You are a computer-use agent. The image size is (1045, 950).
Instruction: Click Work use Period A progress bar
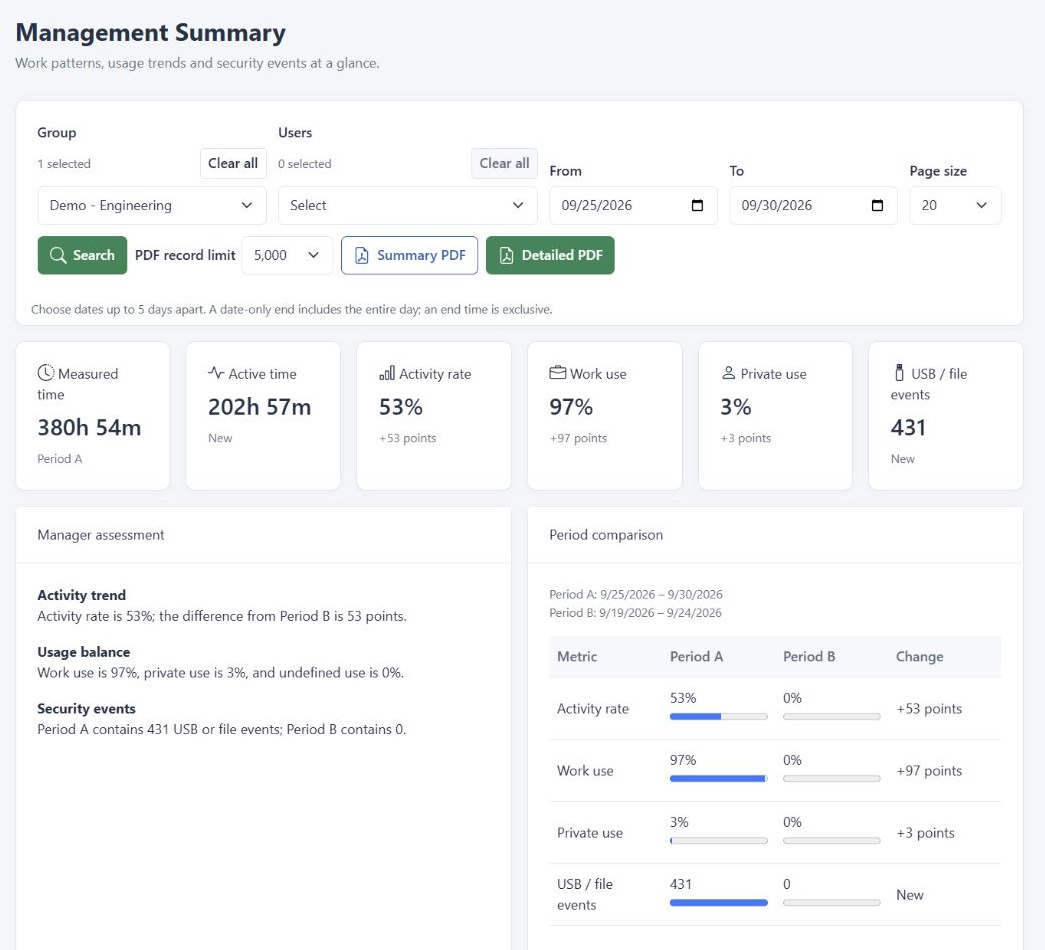pos(718,779)
